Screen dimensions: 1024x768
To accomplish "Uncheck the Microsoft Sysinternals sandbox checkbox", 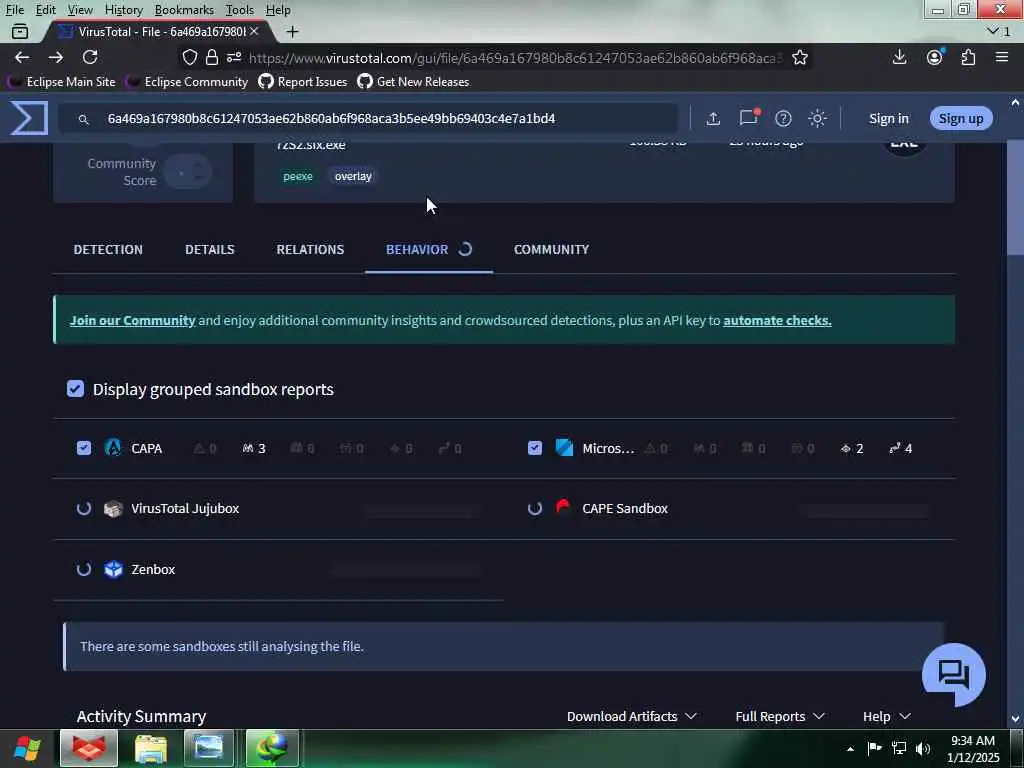I will click(x=535, y=448).
